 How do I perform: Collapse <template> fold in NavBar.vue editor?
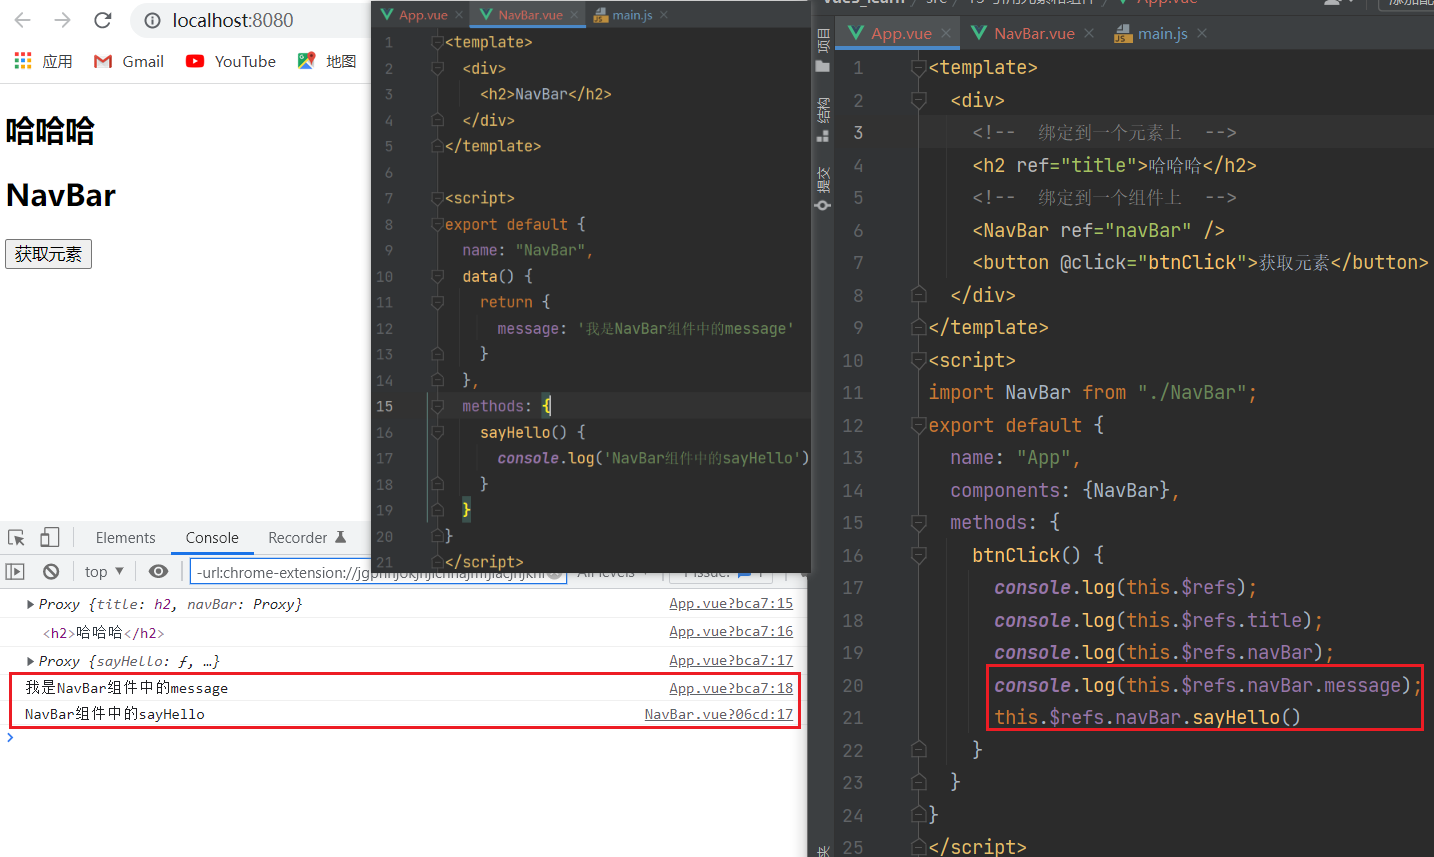coord(437,42)
